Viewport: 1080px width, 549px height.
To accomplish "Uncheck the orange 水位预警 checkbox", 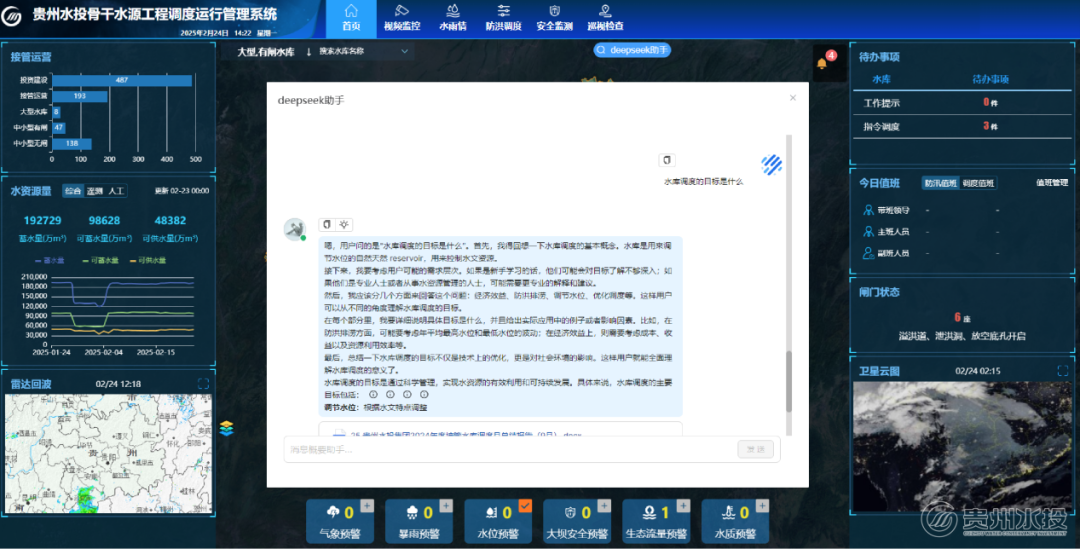I will coord(525,506).
